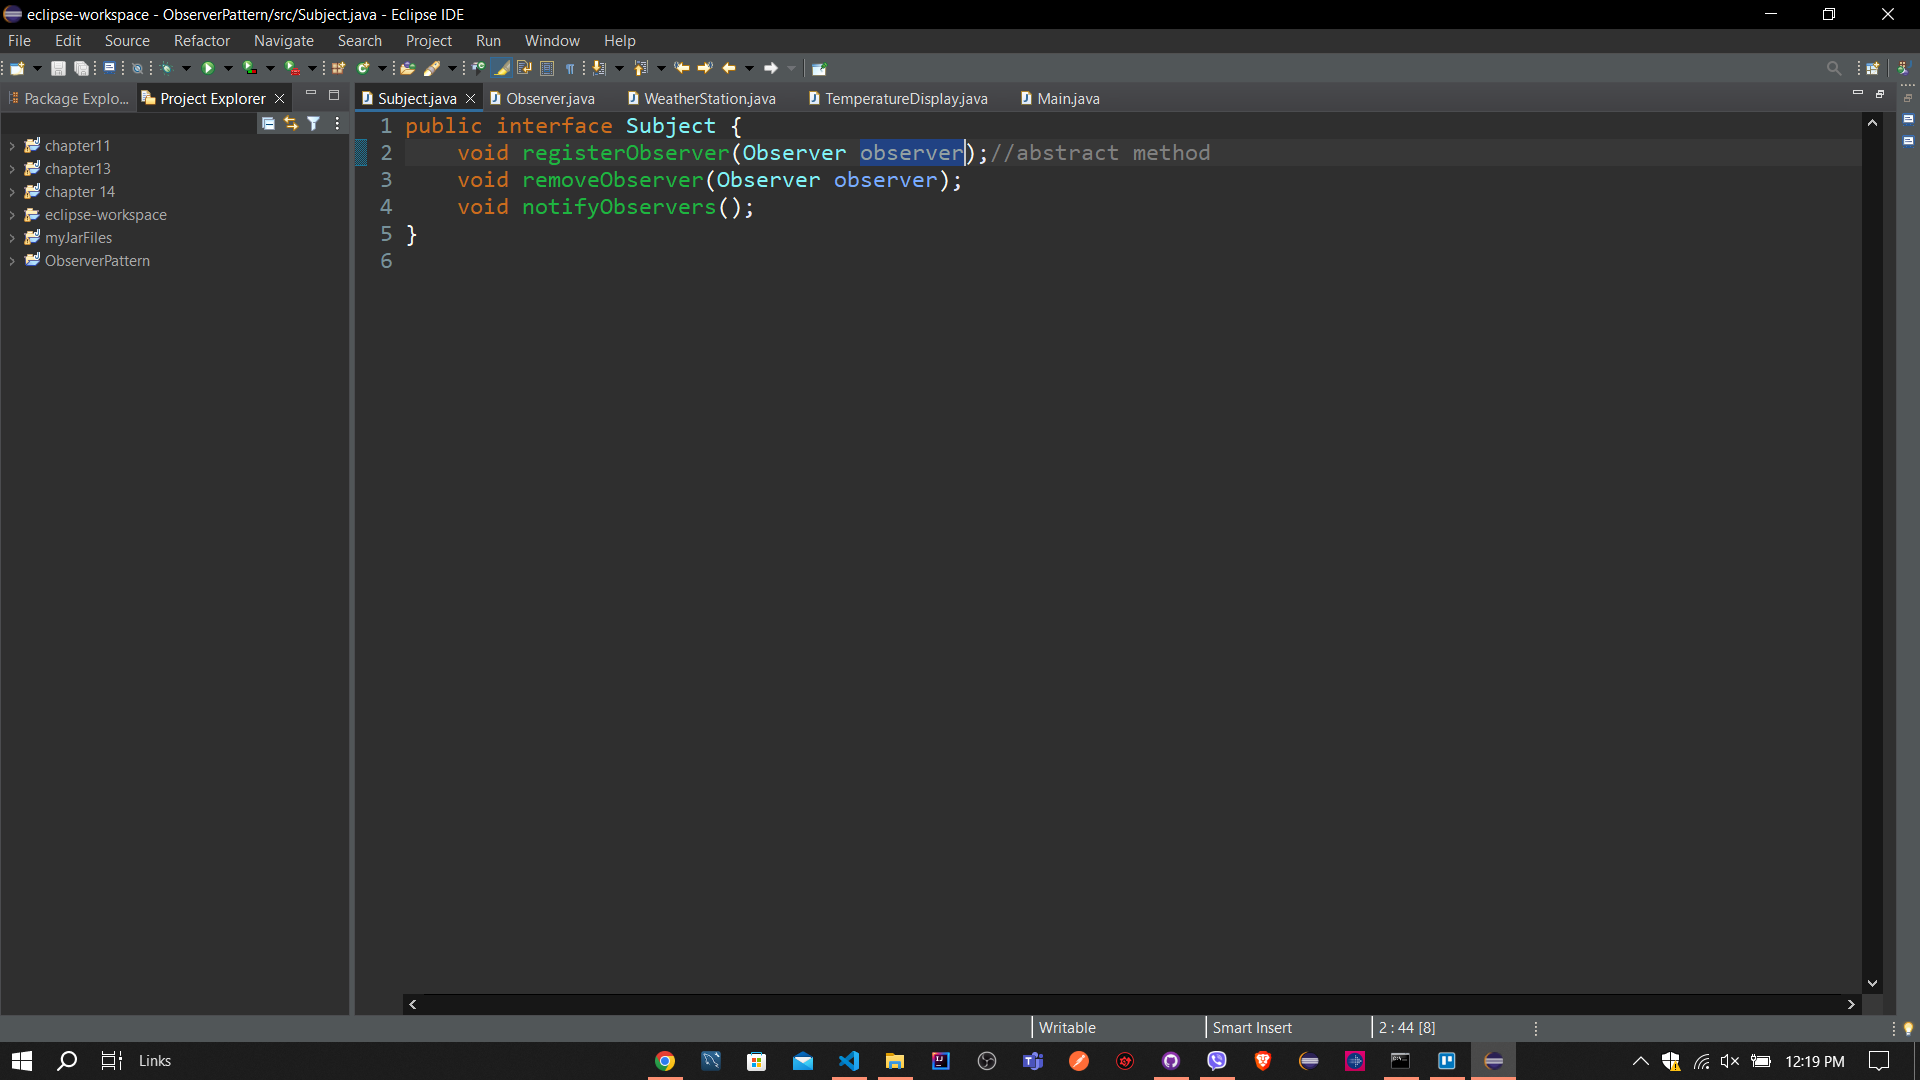
Task: Click the Open Type folder icon
Action: pyautogui.click(x=407, y=68)
